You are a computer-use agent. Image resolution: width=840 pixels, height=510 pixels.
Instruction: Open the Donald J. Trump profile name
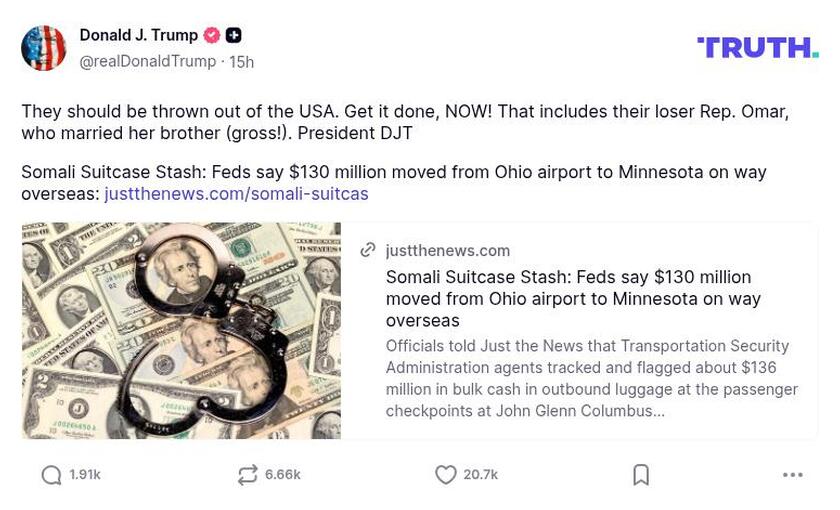139,35
